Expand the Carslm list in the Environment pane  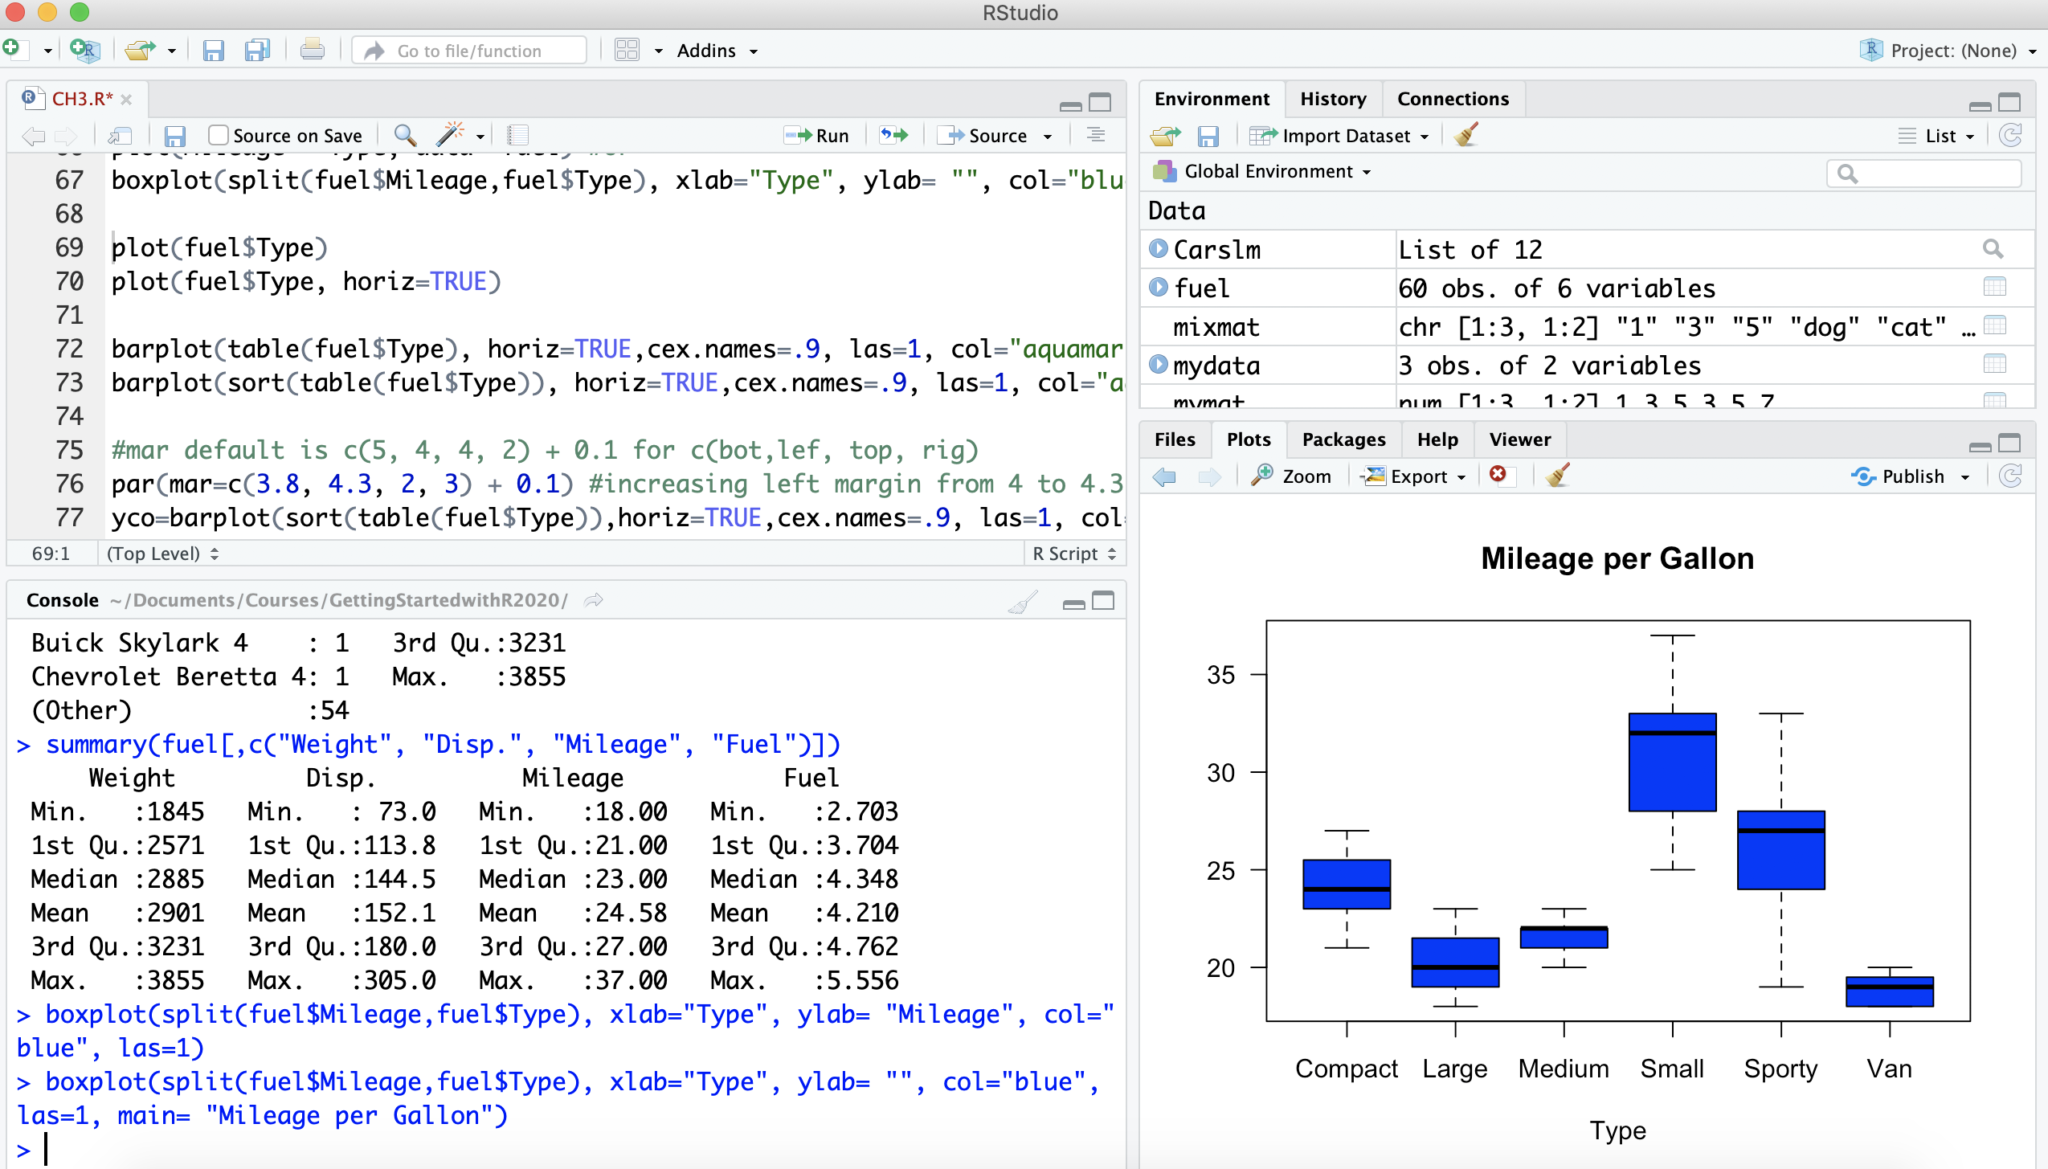click(x=1161, y=249)
